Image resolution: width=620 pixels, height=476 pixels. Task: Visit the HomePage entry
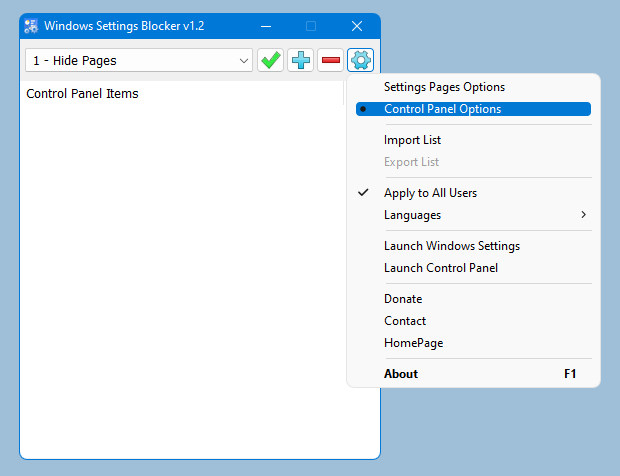click(x=413, y=343)
